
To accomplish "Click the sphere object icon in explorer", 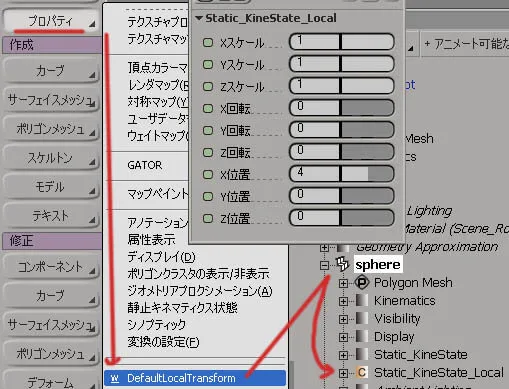I will pyautogui.click(x=342, y=264).
